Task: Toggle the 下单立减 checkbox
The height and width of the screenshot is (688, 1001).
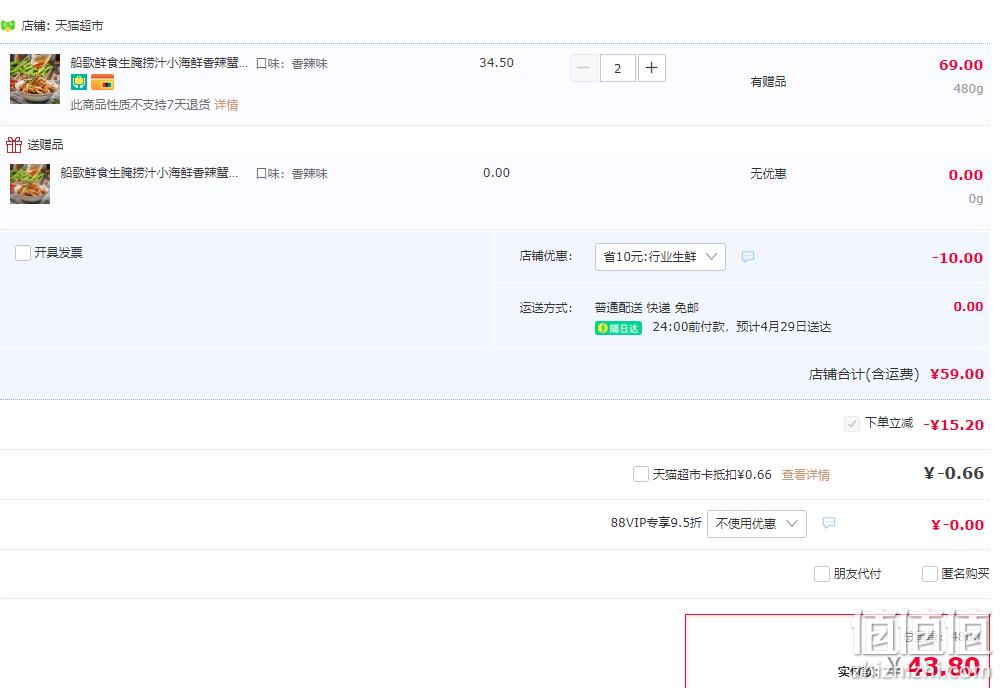Action: coord(852,424)
